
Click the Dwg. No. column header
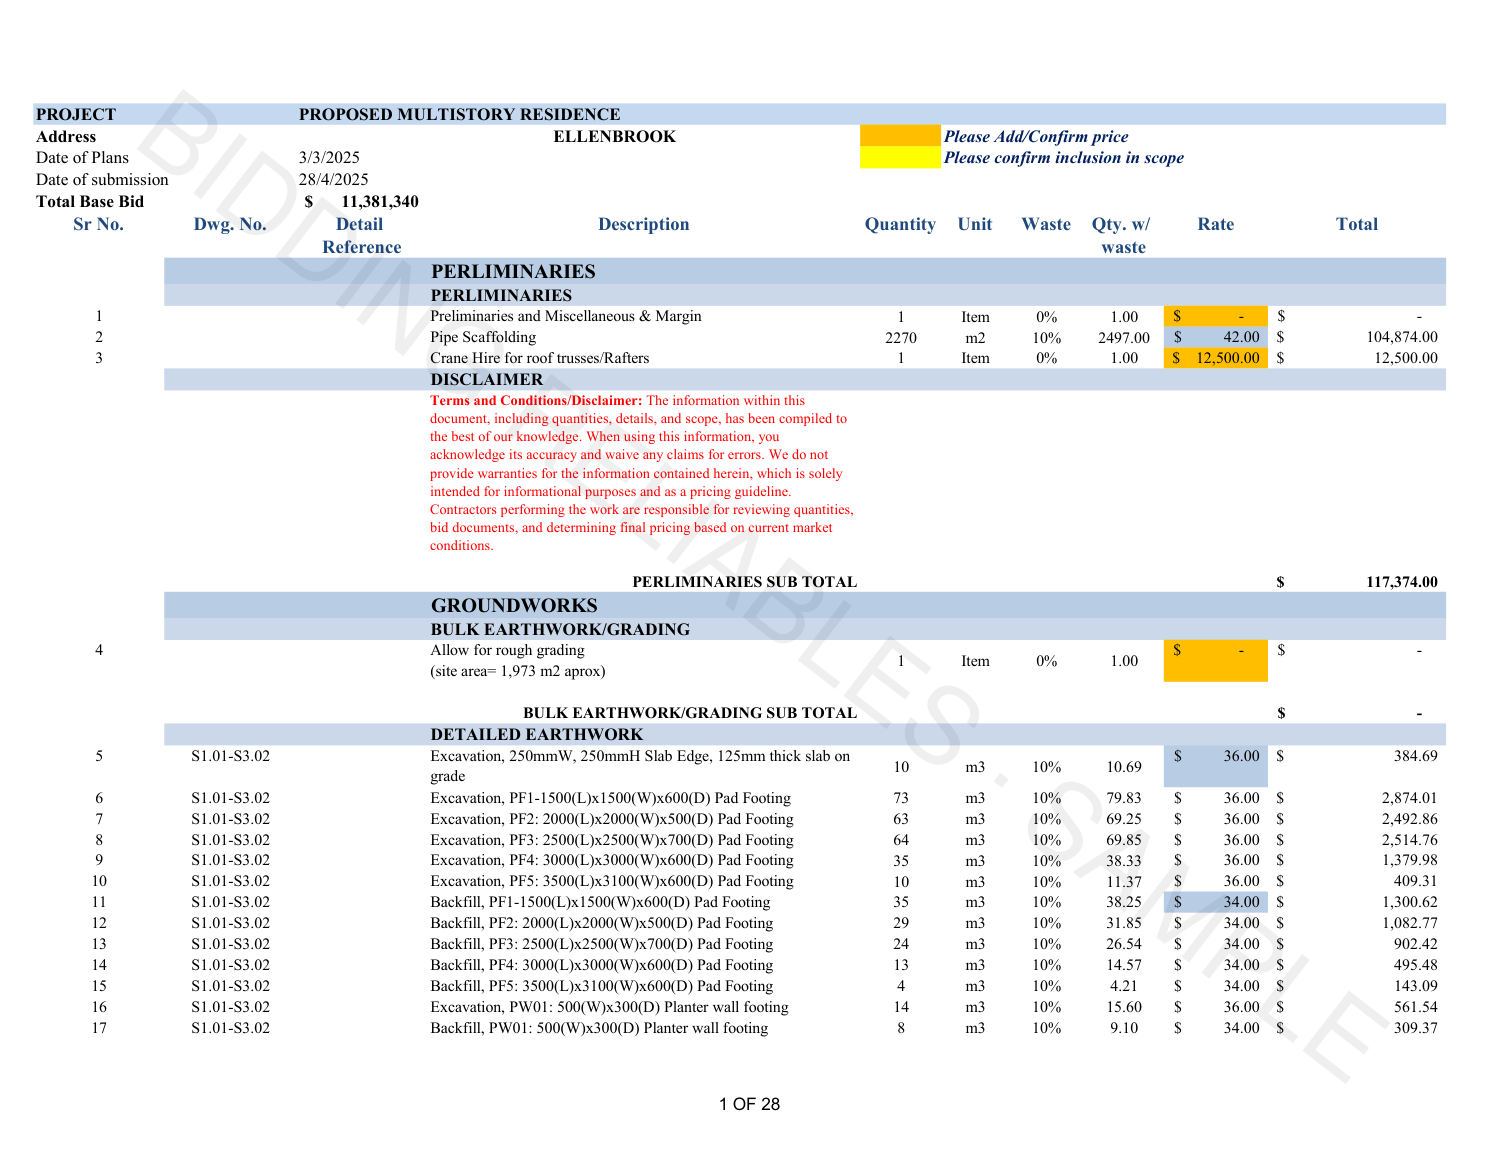tap(230, 224)
